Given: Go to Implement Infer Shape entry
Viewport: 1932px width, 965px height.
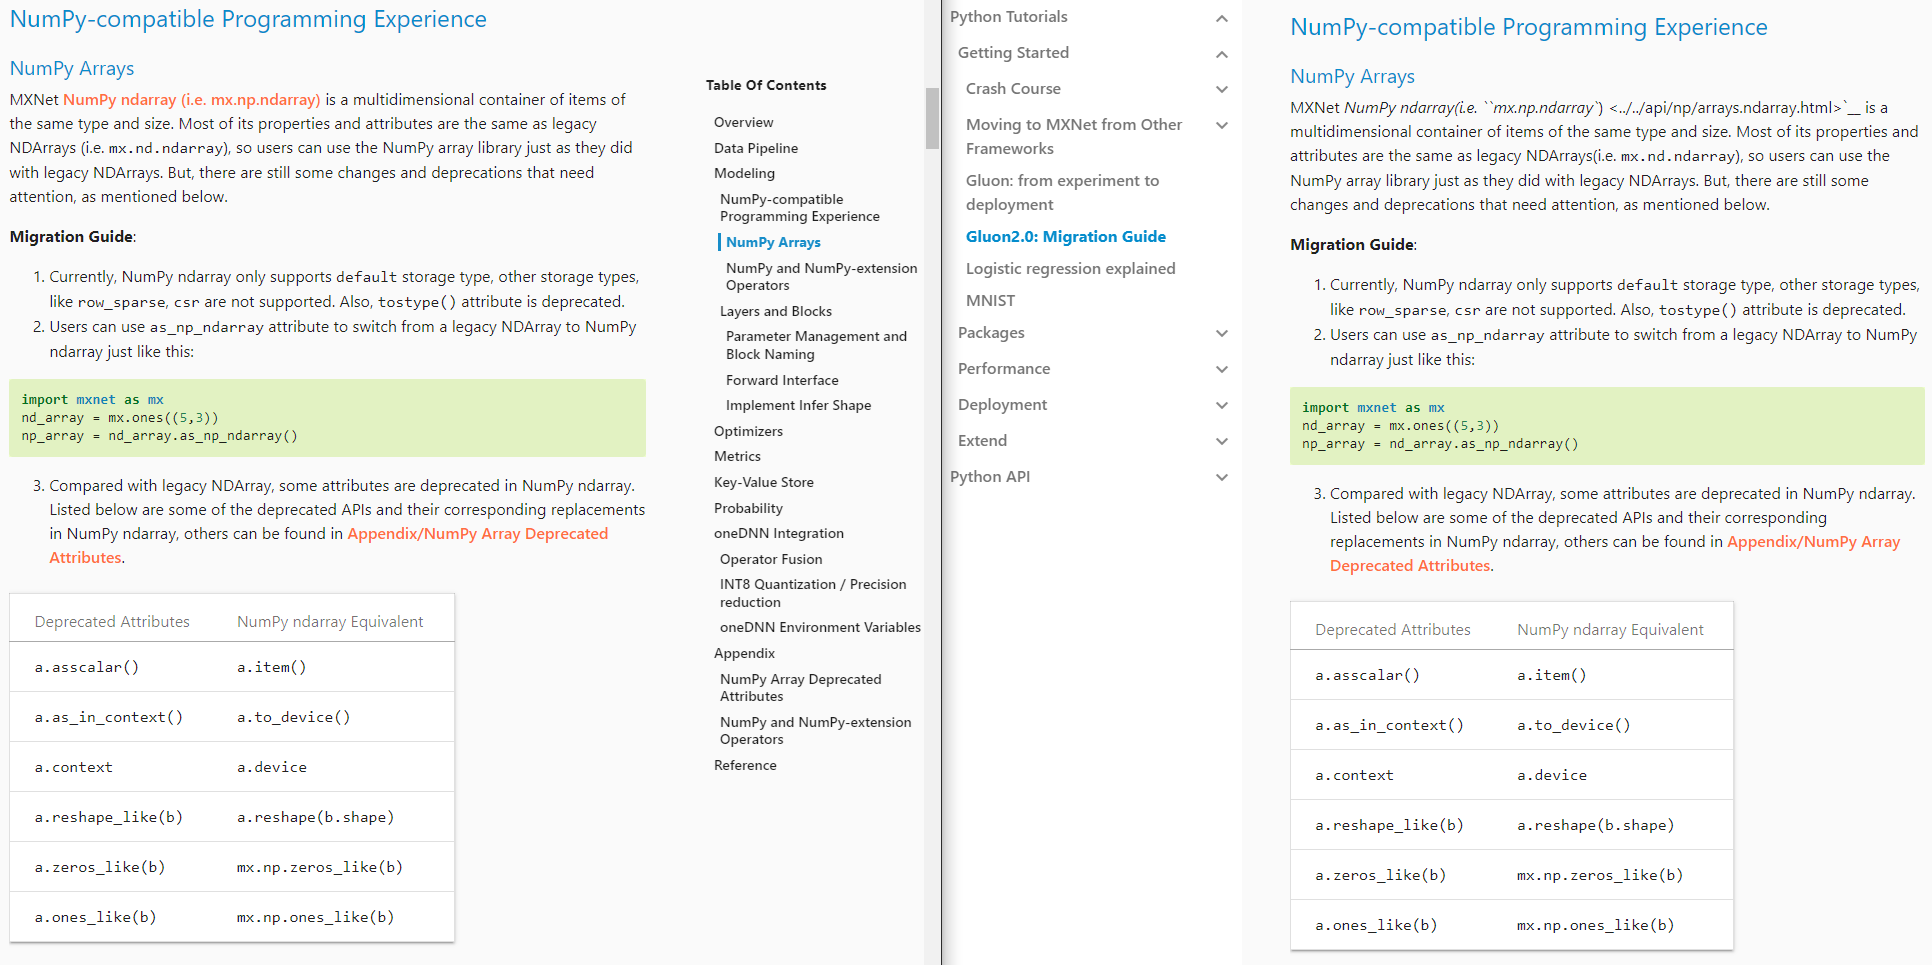Looking at the screenshot, I should pyautogui.click(x=798, y=406).
